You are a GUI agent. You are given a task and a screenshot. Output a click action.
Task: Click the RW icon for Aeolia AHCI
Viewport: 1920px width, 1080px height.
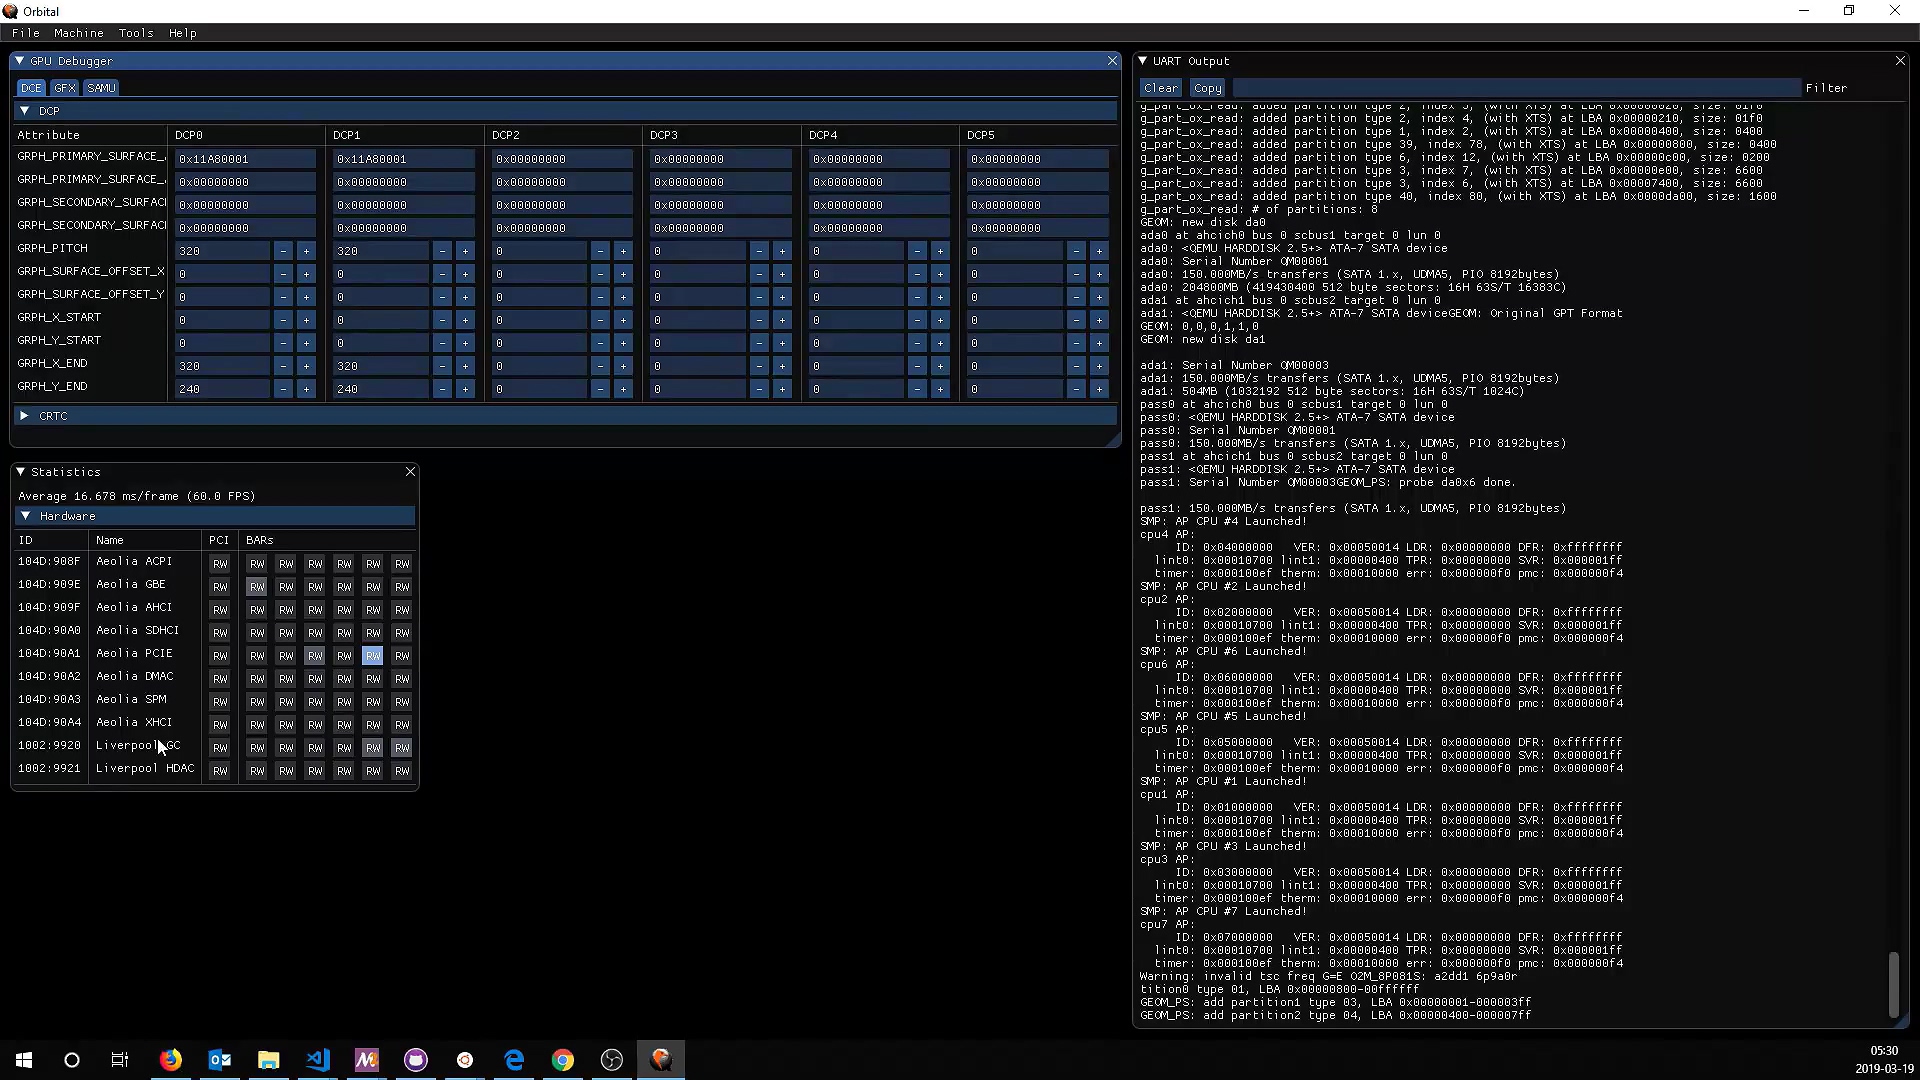point(219,609)
